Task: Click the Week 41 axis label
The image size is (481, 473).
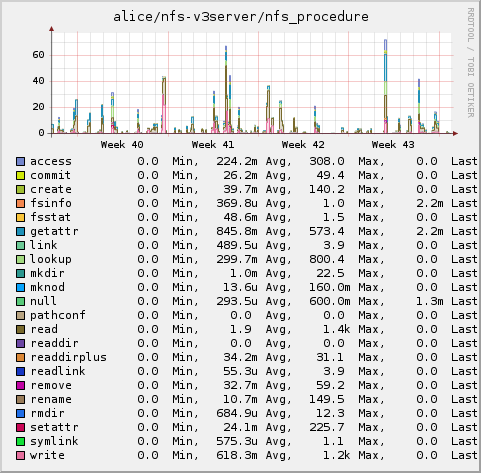Action: pyautogui.click(x=213, y=145)
